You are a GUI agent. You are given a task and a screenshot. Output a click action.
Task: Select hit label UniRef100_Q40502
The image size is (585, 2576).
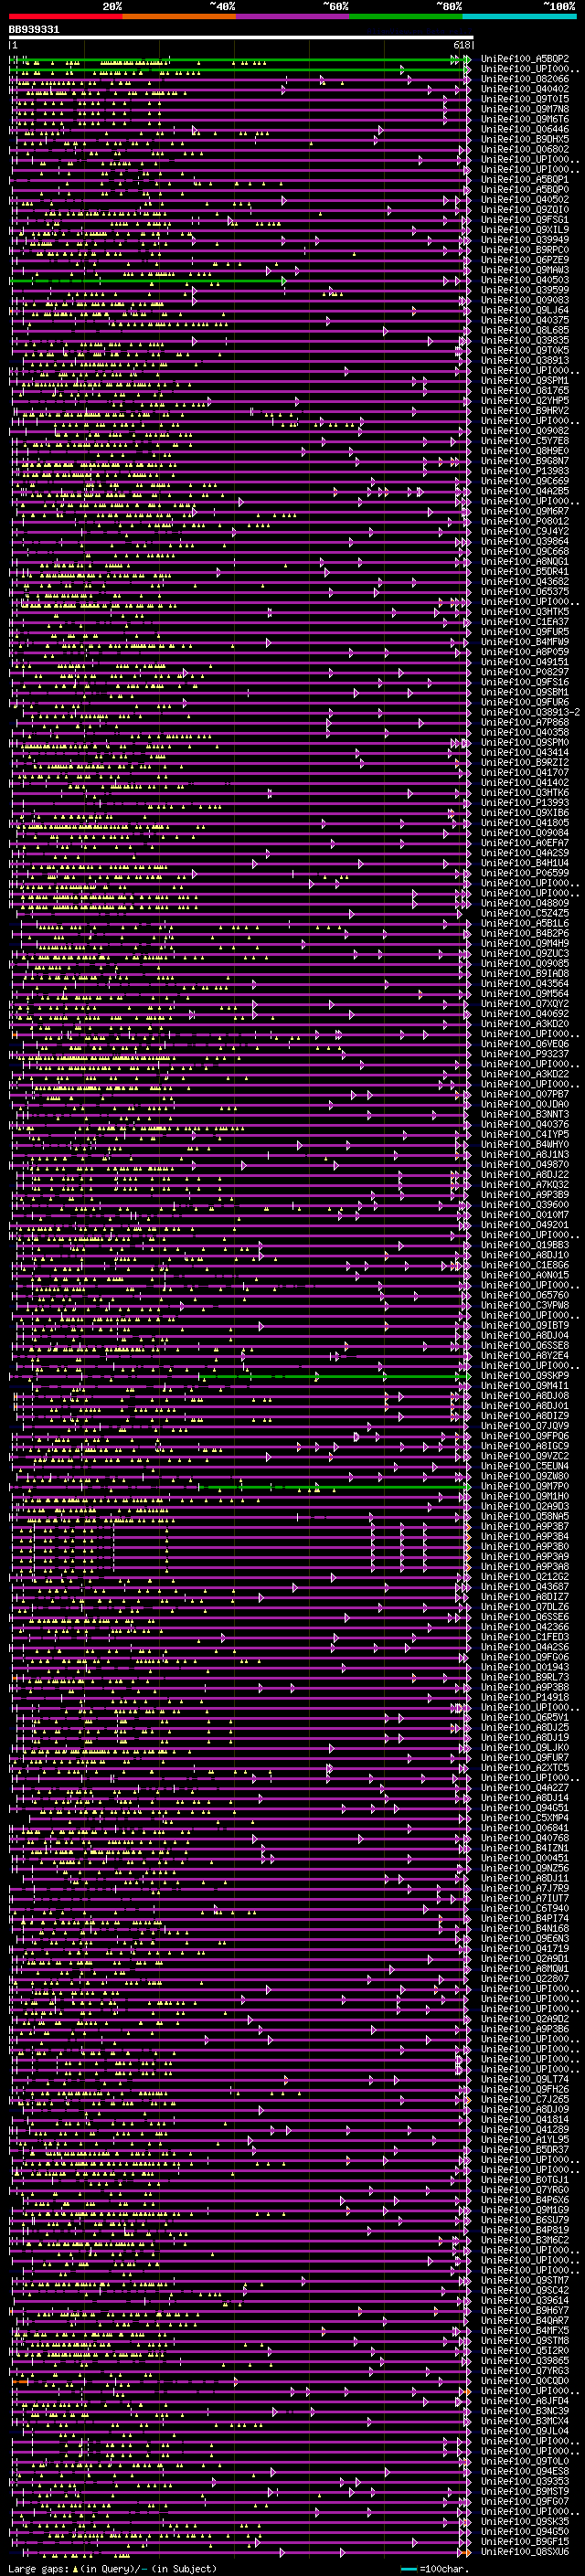[x=525, y=199]
